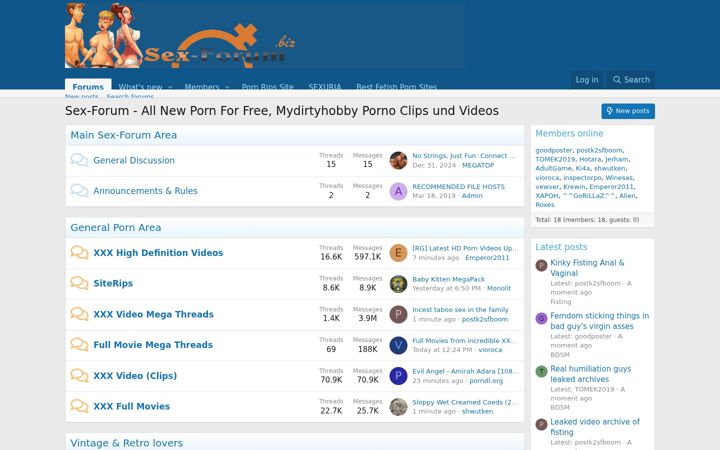This screenshot has height=450, width=720.
Task: Click the blue New posts button
Action: [x=628, y=111]
